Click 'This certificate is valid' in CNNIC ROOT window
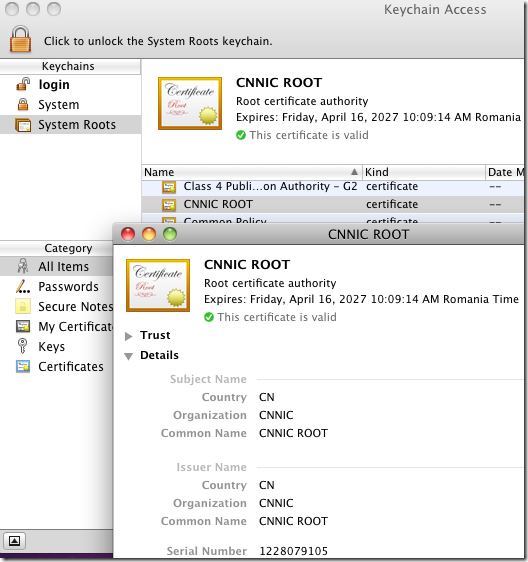 tap(277, 317)
